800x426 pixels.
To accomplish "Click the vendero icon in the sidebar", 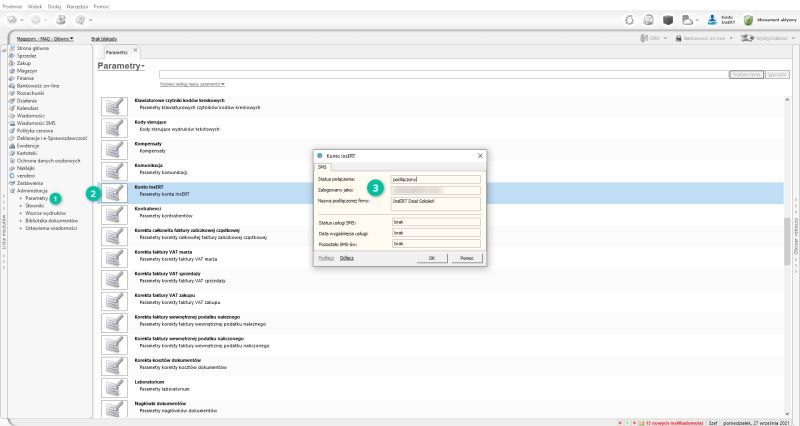I will 12,176.
